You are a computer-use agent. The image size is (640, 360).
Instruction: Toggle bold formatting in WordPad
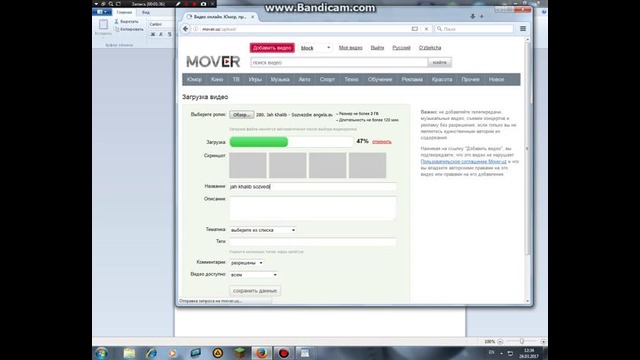point(153,35)
